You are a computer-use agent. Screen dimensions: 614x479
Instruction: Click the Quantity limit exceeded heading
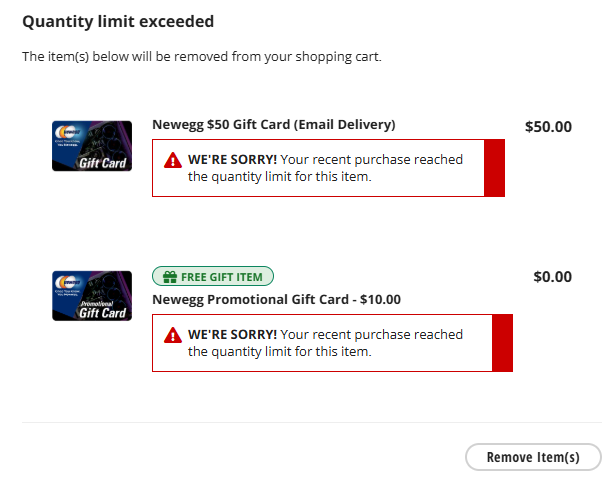(x=118, y=21)
